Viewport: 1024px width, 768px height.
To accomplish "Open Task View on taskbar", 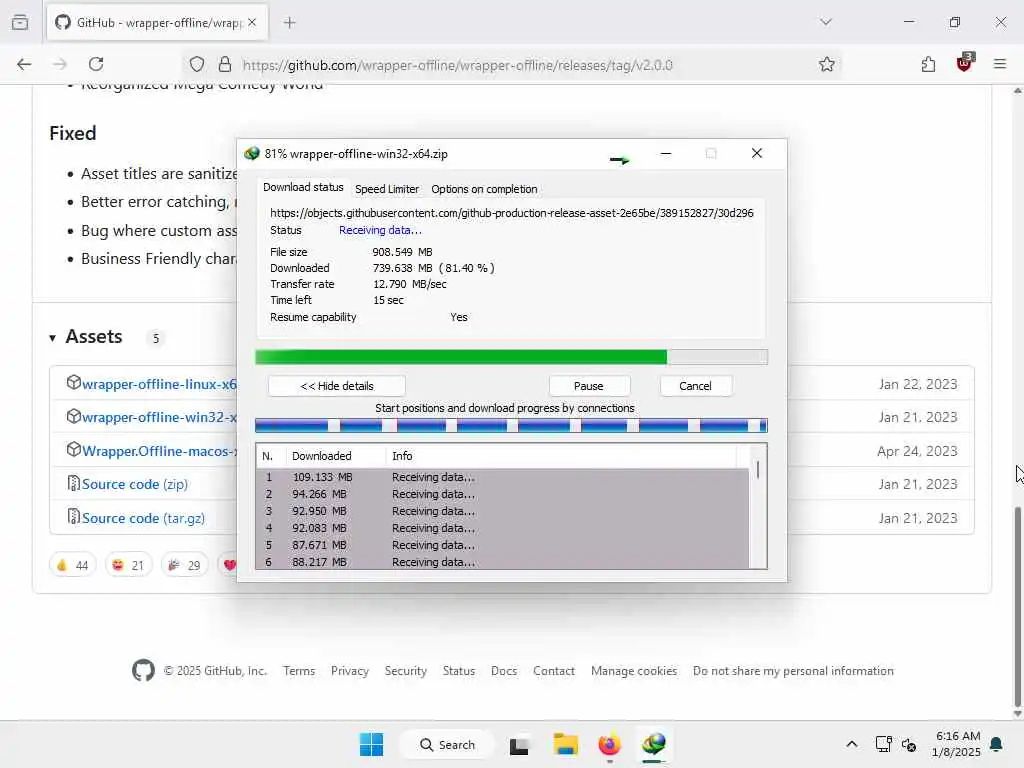I will [519, 745].
